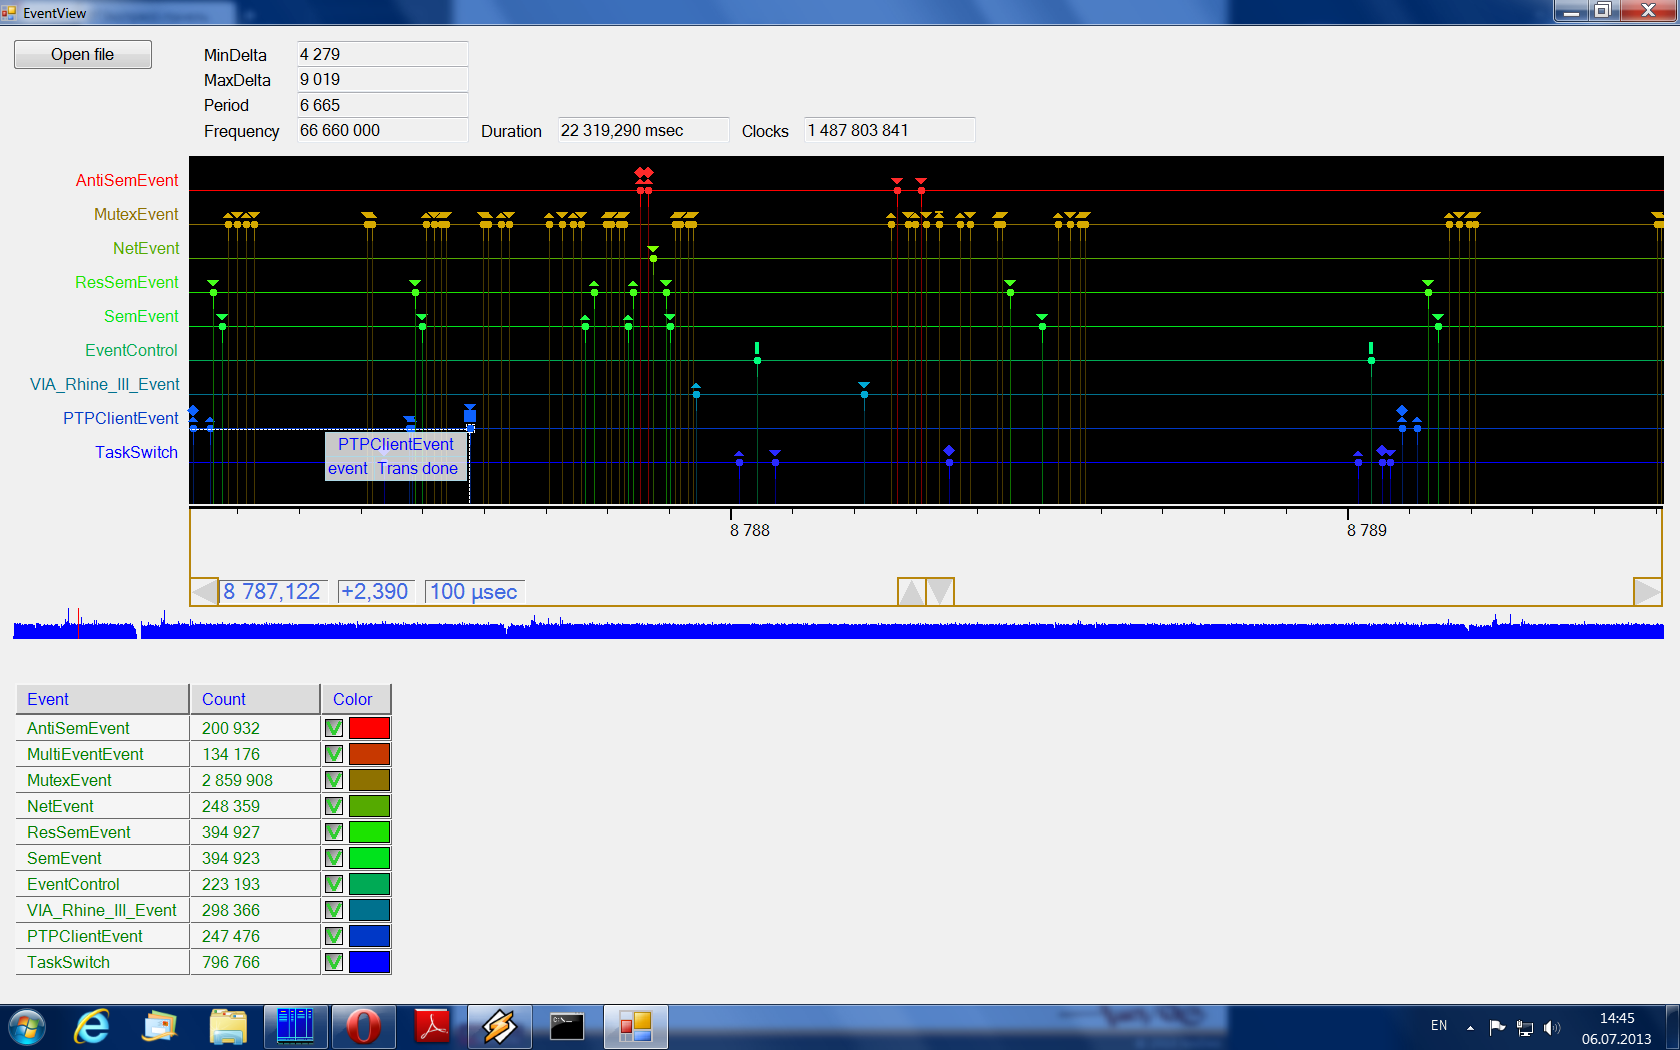Toggle the ResSemEvent checkbox

point(334,832)
